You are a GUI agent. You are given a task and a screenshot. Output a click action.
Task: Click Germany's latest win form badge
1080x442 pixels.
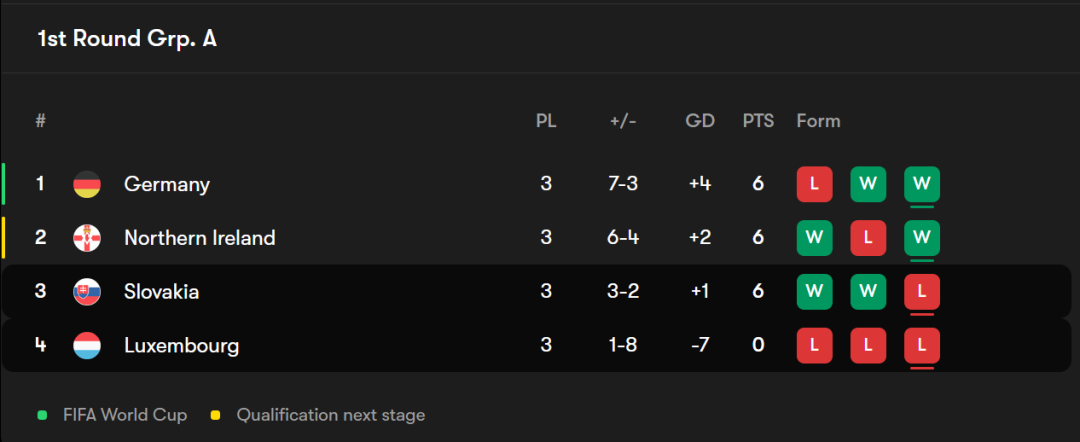point(922,184)
